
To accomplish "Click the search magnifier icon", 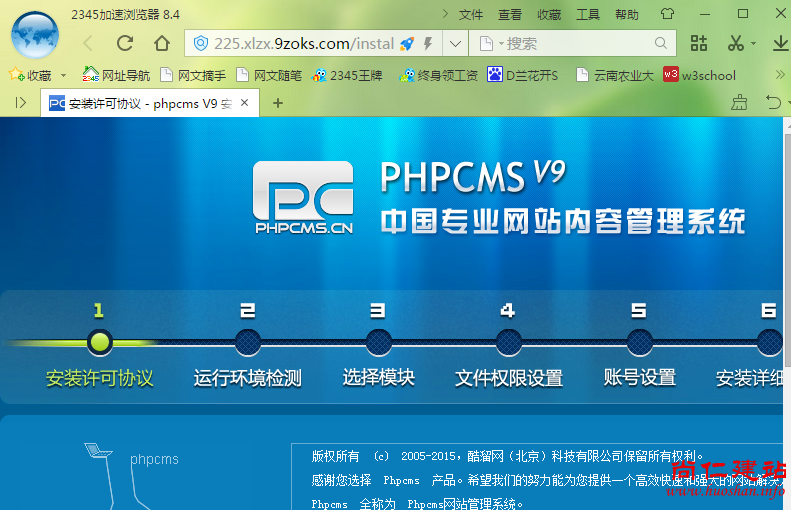I will (x=661, y=43).
